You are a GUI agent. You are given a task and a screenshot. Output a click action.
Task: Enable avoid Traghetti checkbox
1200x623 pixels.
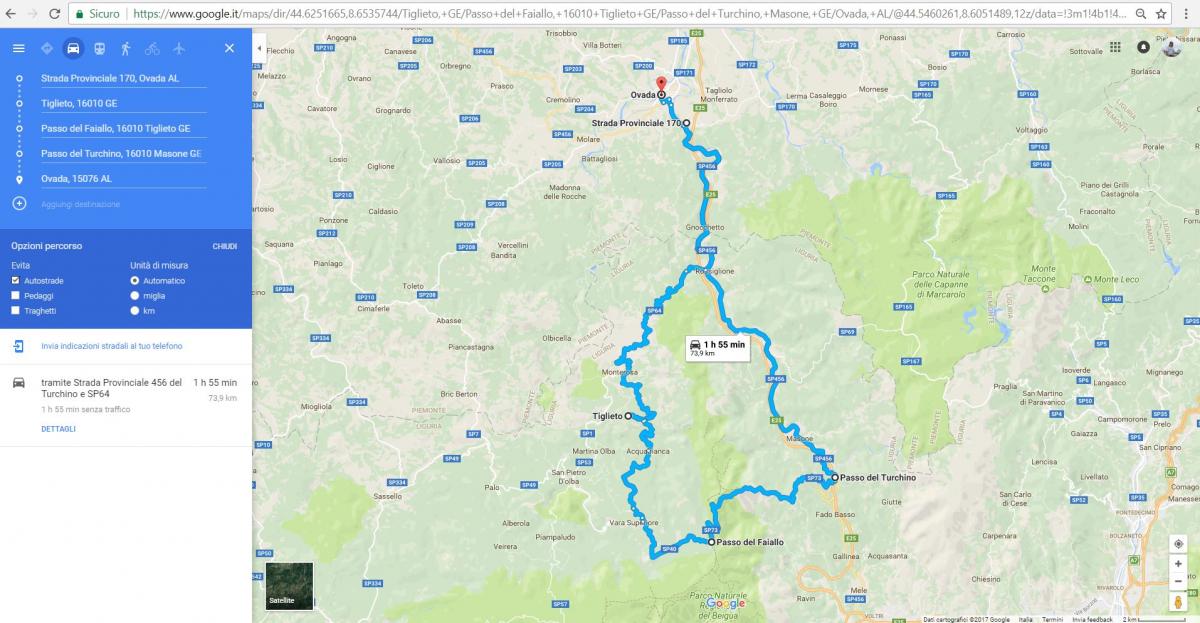click(16, 311)
